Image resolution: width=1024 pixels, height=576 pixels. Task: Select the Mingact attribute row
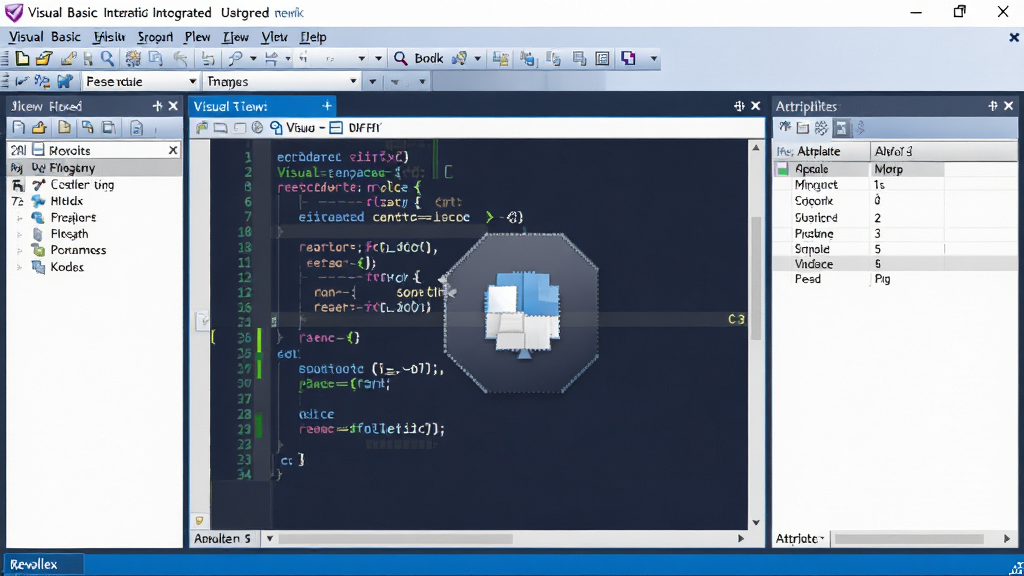click(895, 185)
